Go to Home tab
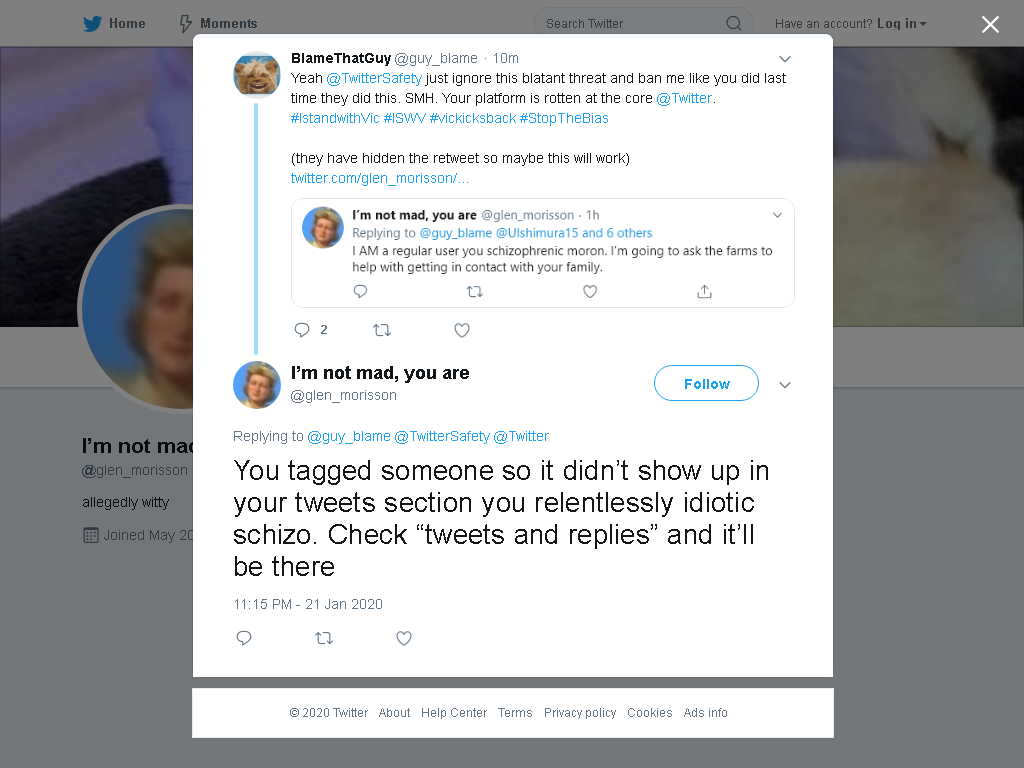The width and height of the screenshot is (1024, 768). click(x=114, y=24)
